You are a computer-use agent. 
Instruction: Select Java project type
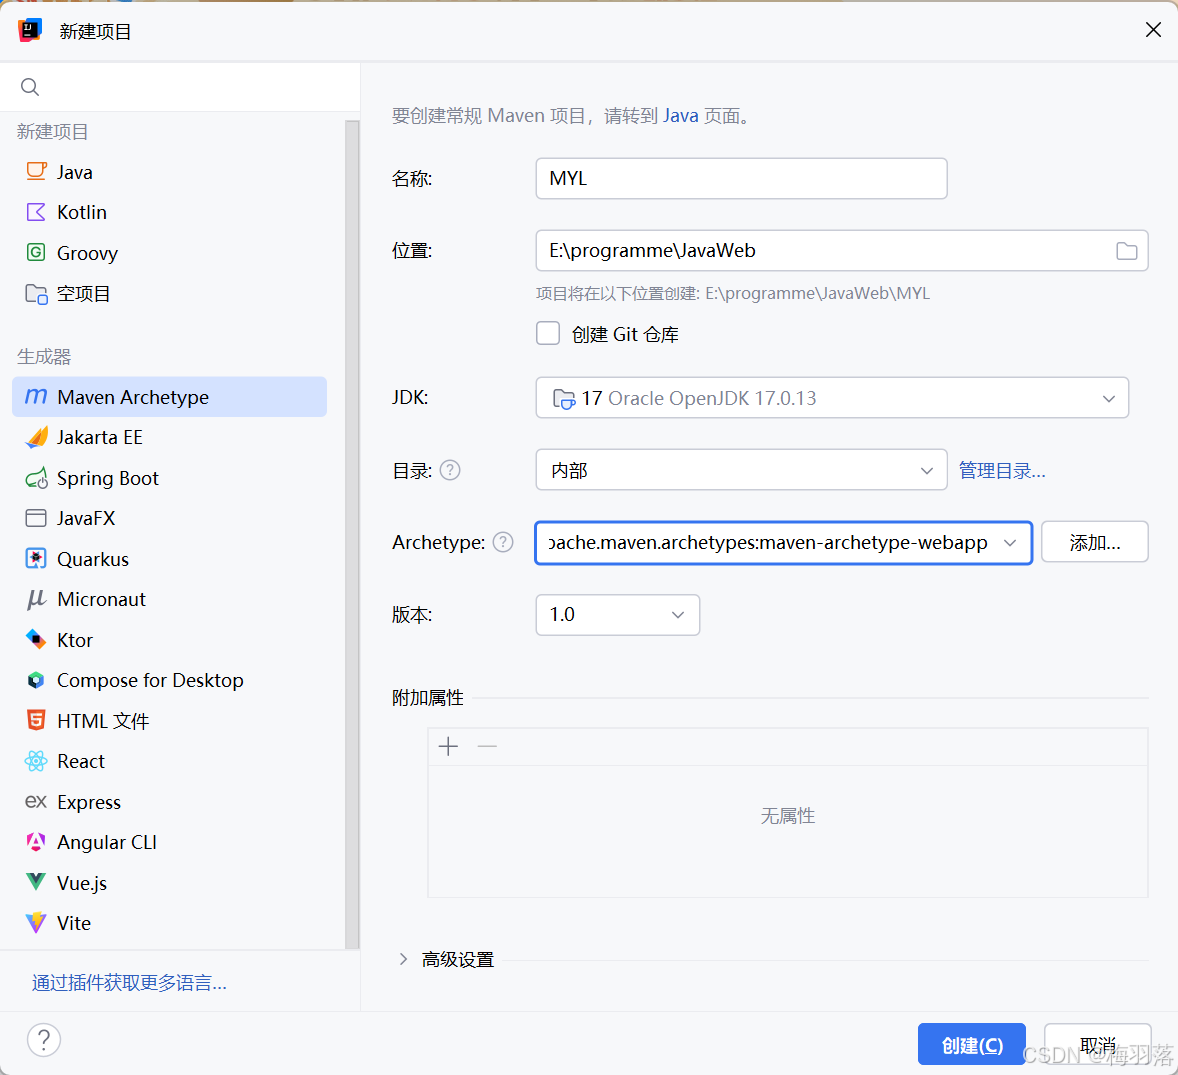(170, 171)
